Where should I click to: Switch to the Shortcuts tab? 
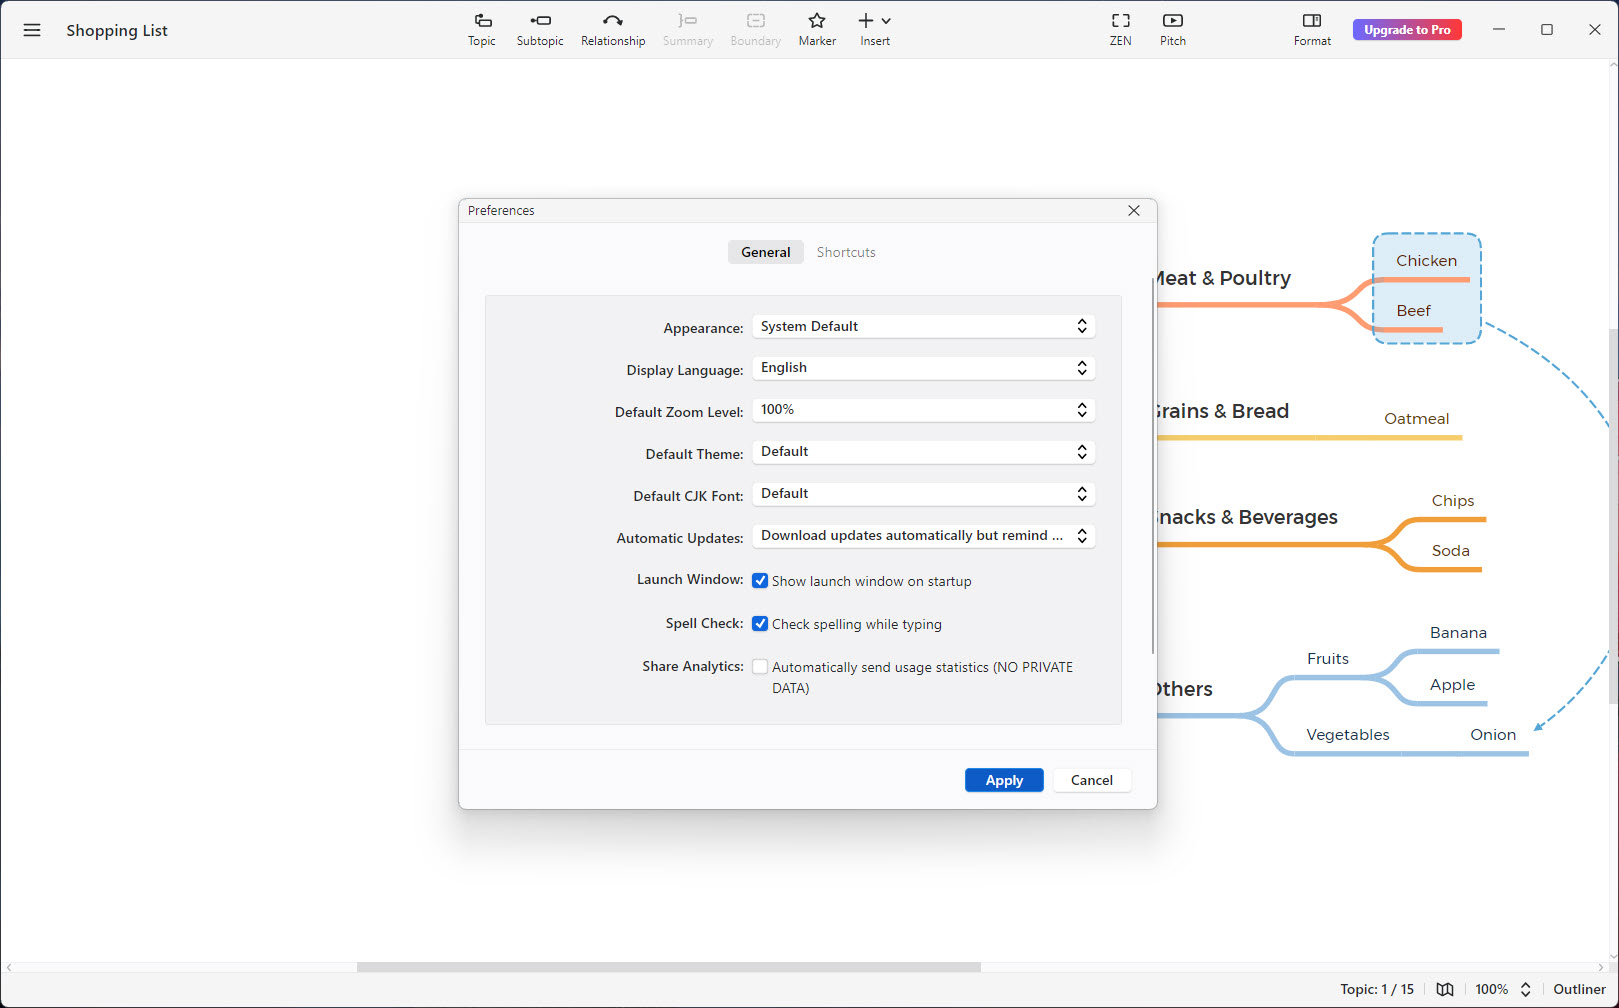point(846,252)
